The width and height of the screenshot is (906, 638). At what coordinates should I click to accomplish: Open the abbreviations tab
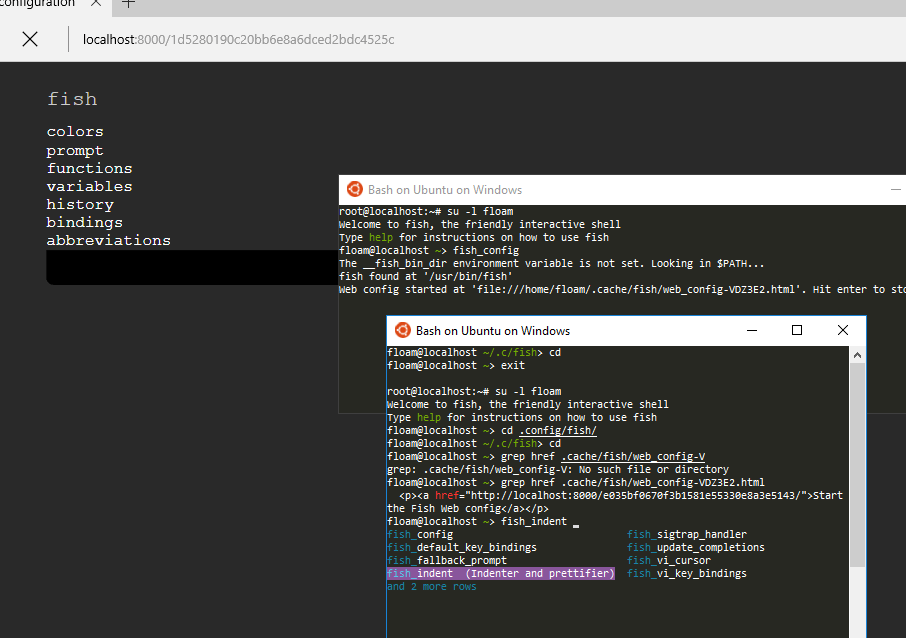point(109,240)
